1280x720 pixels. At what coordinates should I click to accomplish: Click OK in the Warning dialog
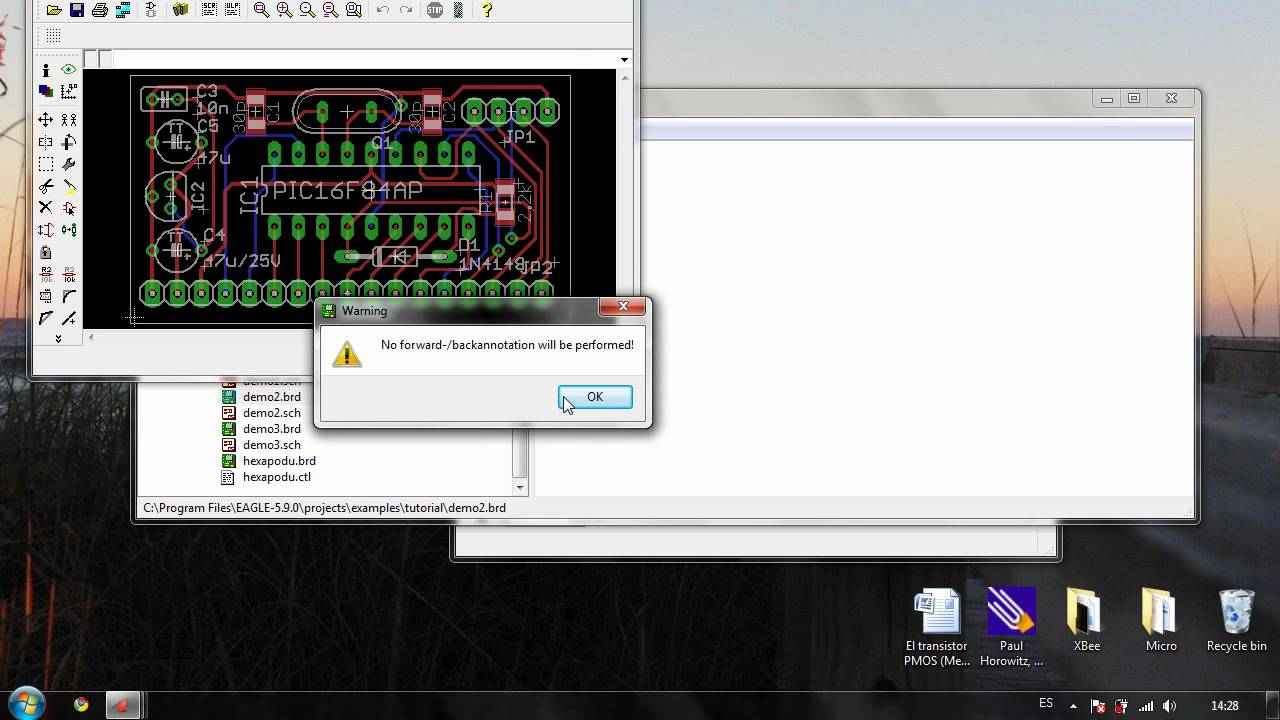pos(595,397)
